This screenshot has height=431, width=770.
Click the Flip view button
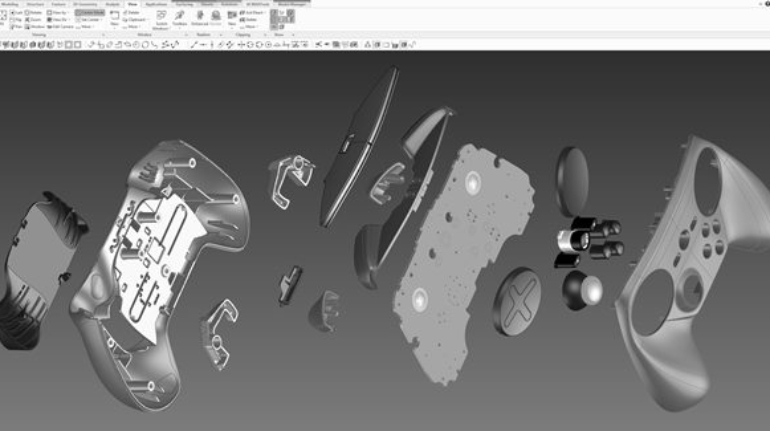(x=16, y=20)
